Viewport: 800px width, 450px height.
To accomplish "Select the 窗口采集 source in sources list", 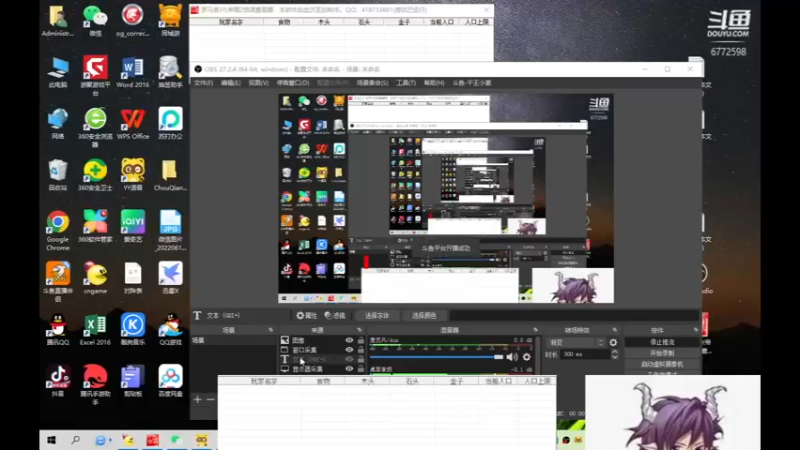I will coord(305,350).
